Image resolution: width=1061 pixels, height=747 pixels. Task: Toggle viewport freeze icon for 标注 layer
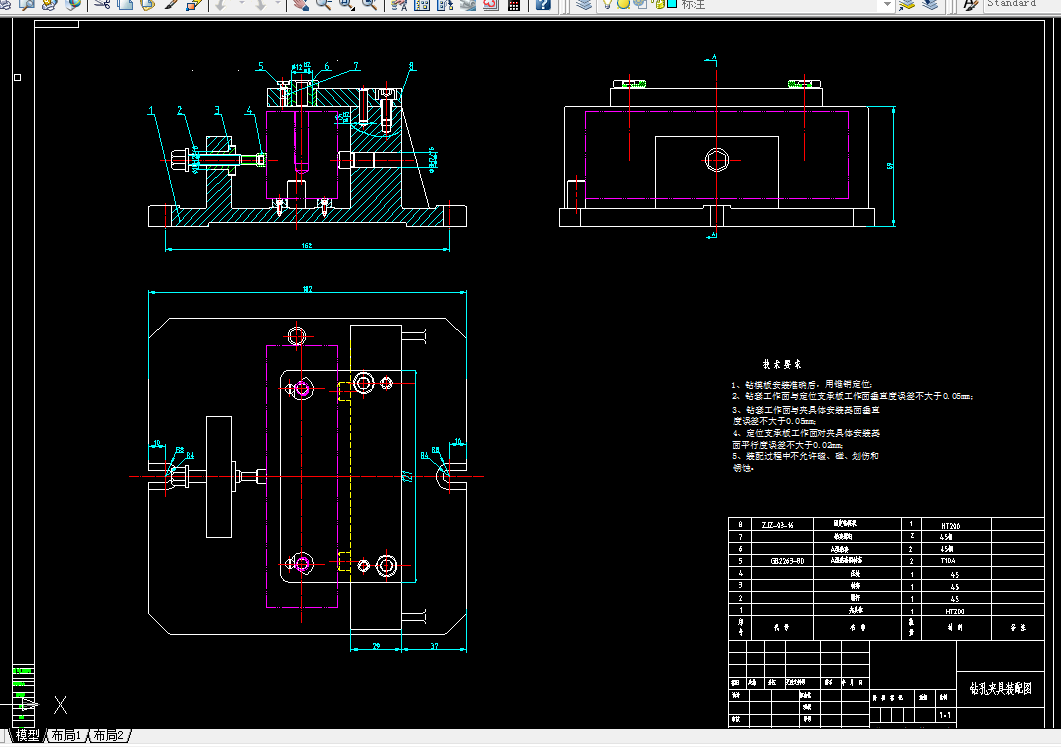tap(640, 3)
